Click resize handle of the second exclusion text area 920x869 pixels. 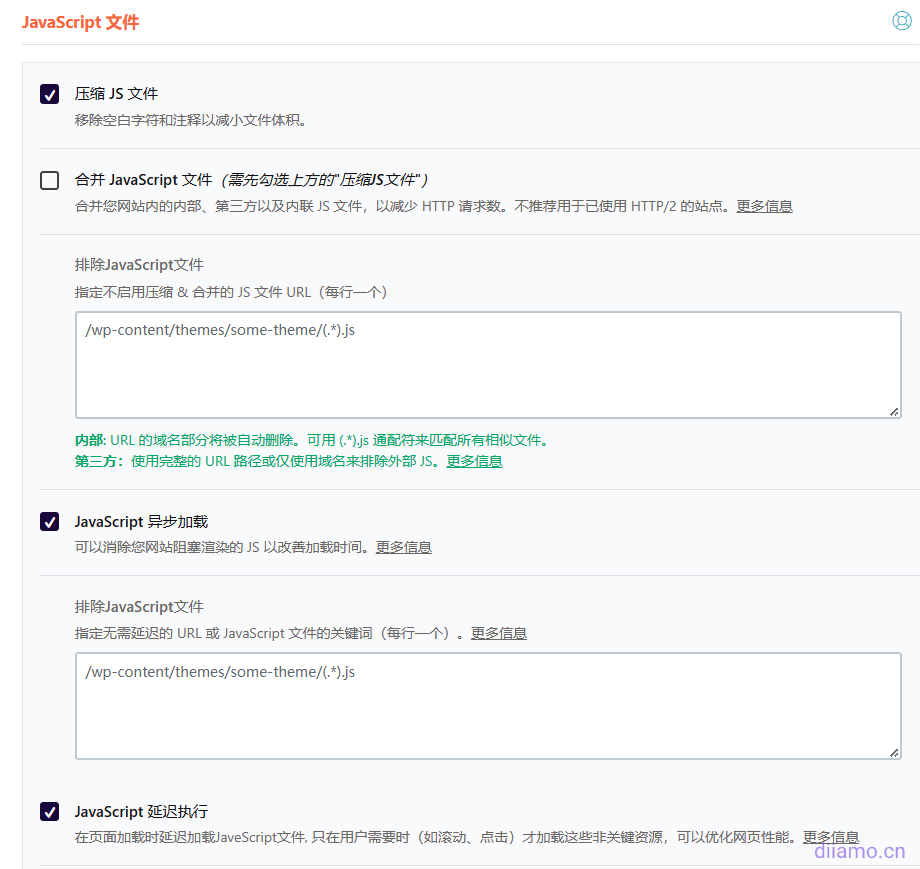[893, 752]
